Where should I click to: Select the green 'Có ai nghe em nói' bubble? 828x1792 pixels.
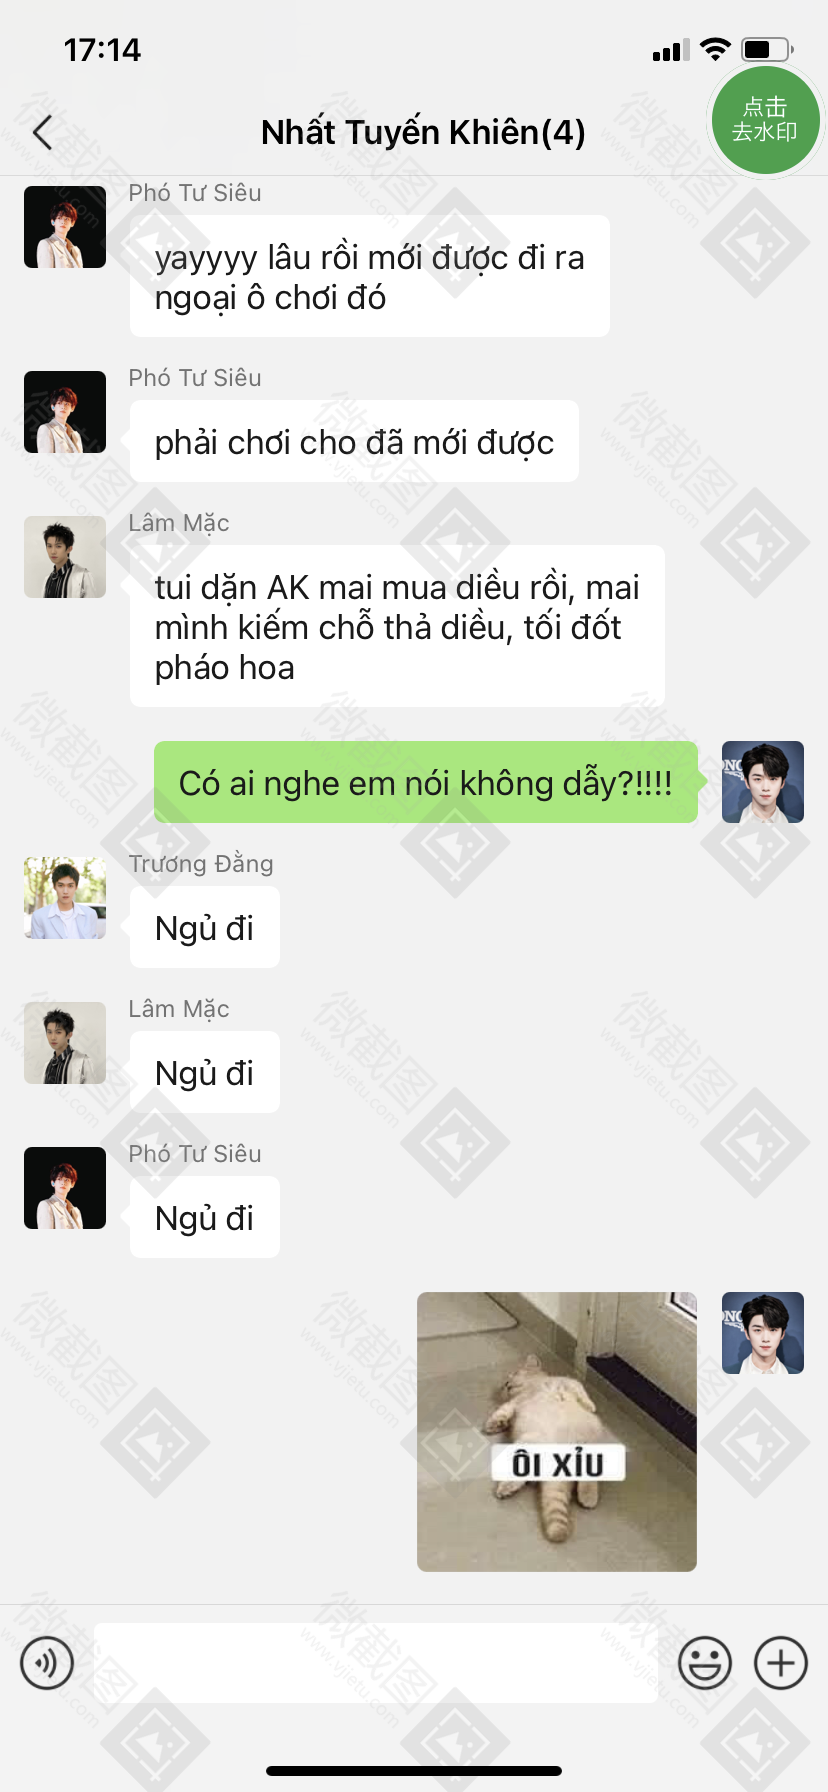426,782
